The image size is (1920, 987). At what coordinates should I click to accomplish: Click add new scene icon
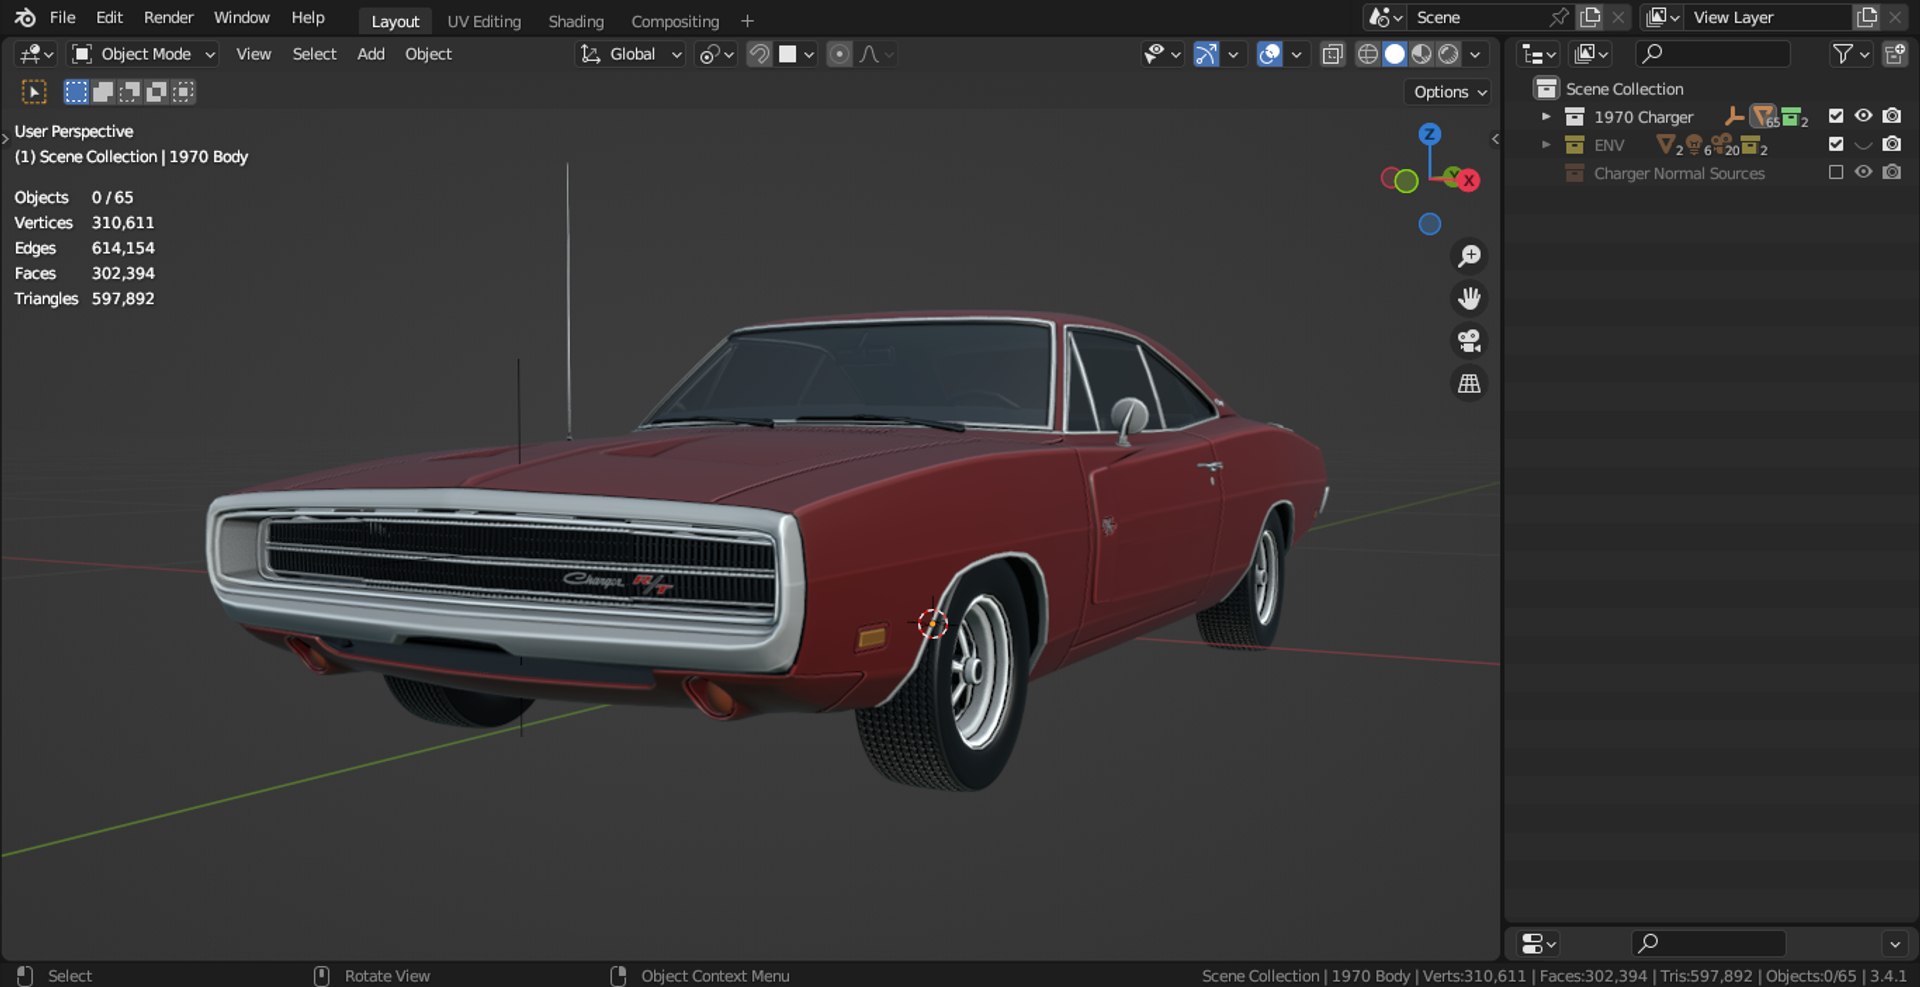pyautogui.click(x=1590, y=17)
